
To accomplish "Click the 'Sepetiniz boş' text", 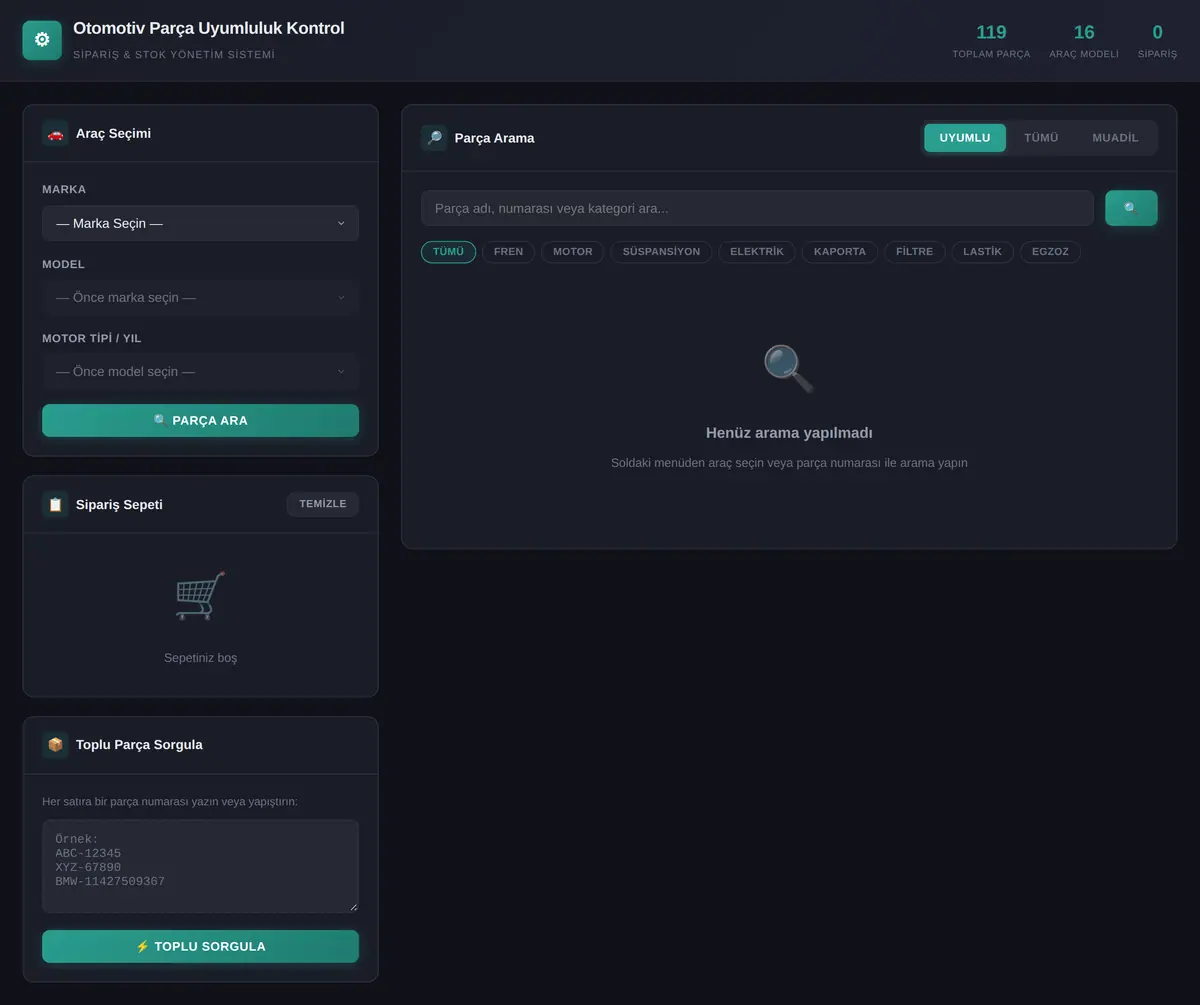I will tap(200, 658).
